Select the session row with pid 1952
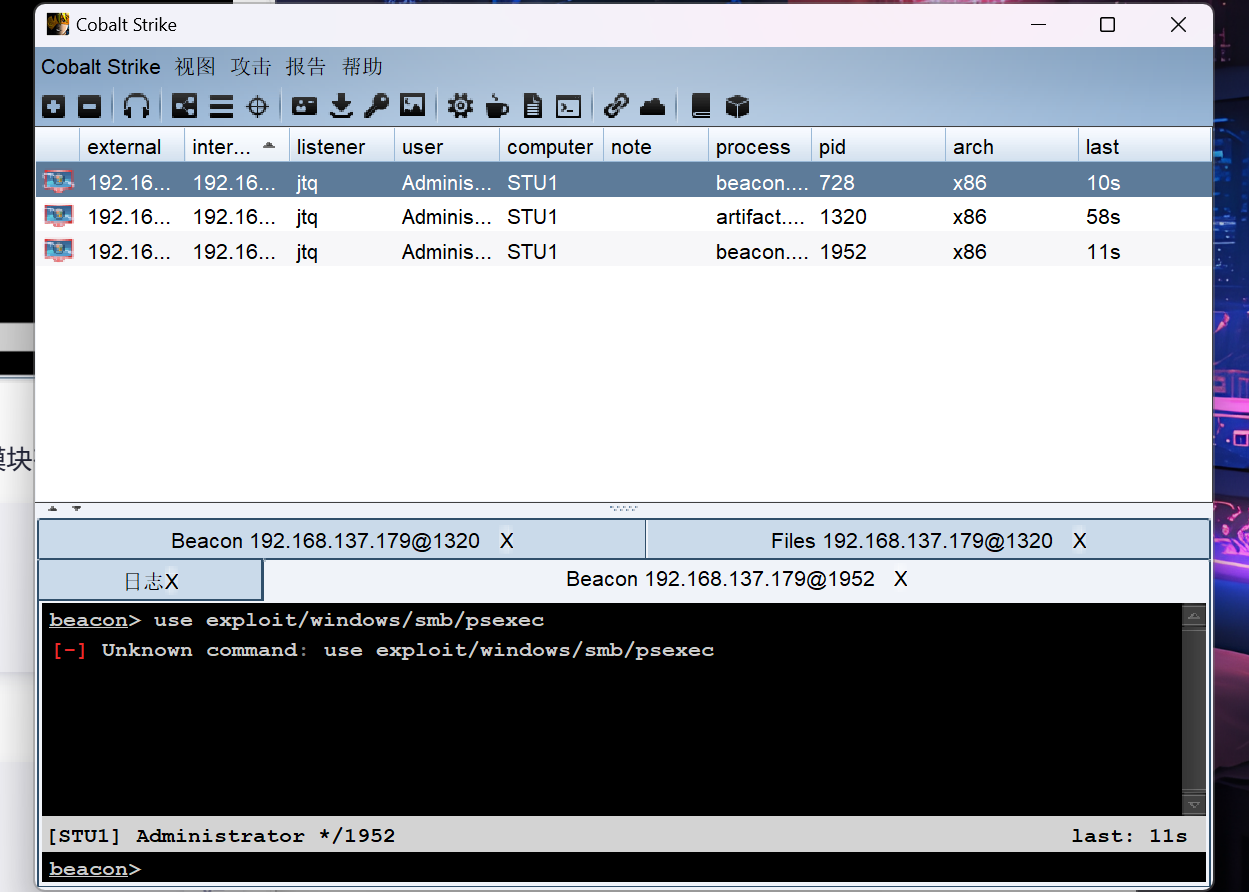This screenshot has width=1249, height=892. [x=623, y=251]
